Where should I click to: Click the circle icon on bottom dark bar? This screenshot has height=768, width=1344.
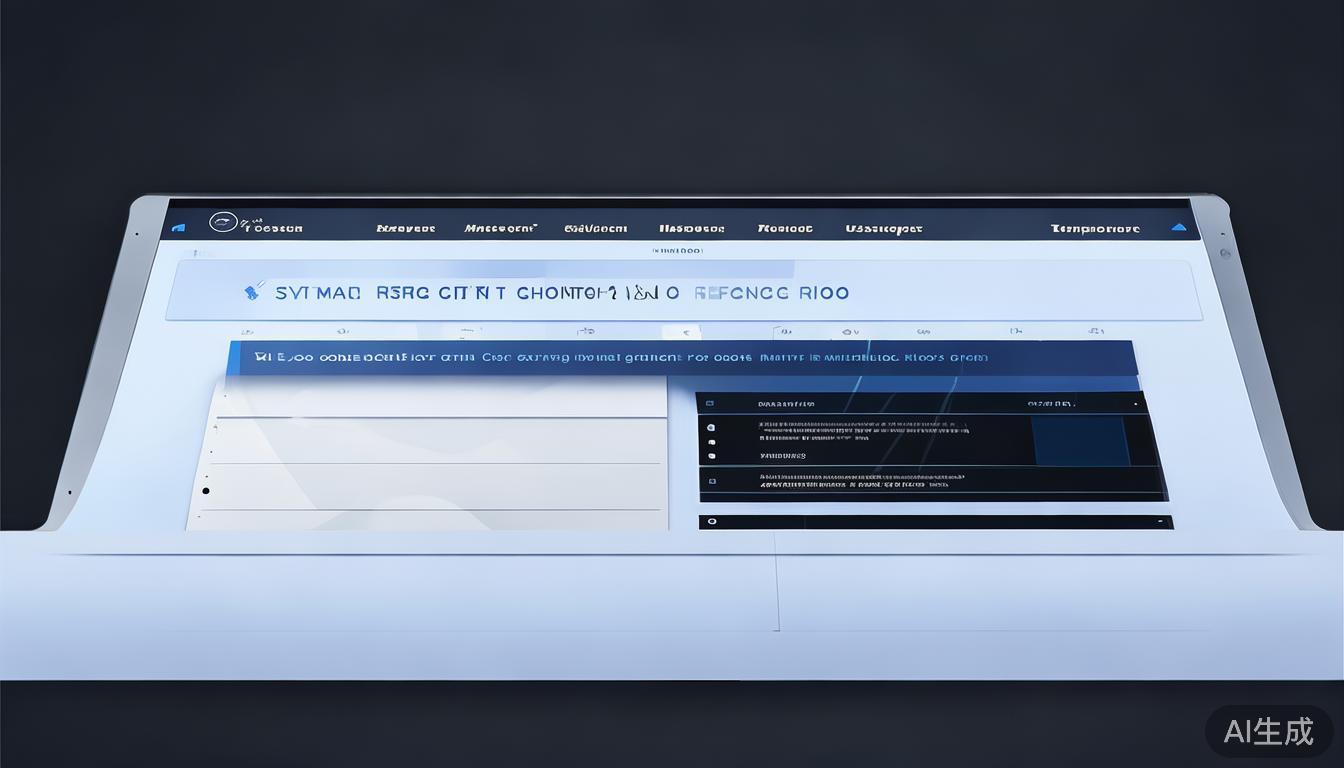click(712, 521)
